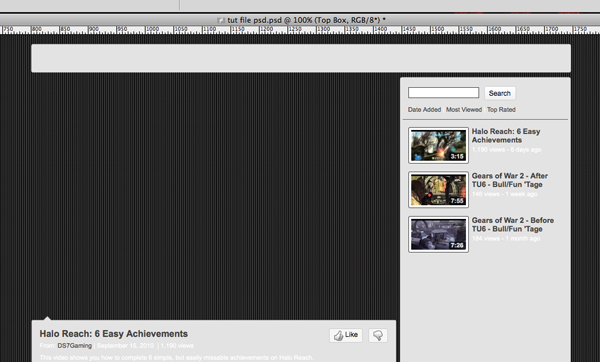The width and height of the screenshot is (600, 362).
Task: Click the 1,190 views text under main heading
Action: point(177,346)
